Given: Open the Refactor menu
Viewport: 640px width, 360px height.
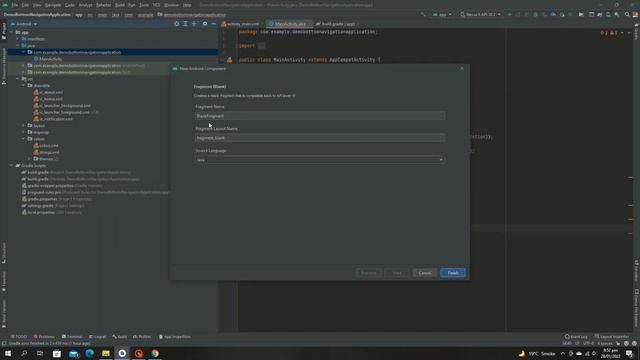Looking at the screenshot, I should (104, 5).
